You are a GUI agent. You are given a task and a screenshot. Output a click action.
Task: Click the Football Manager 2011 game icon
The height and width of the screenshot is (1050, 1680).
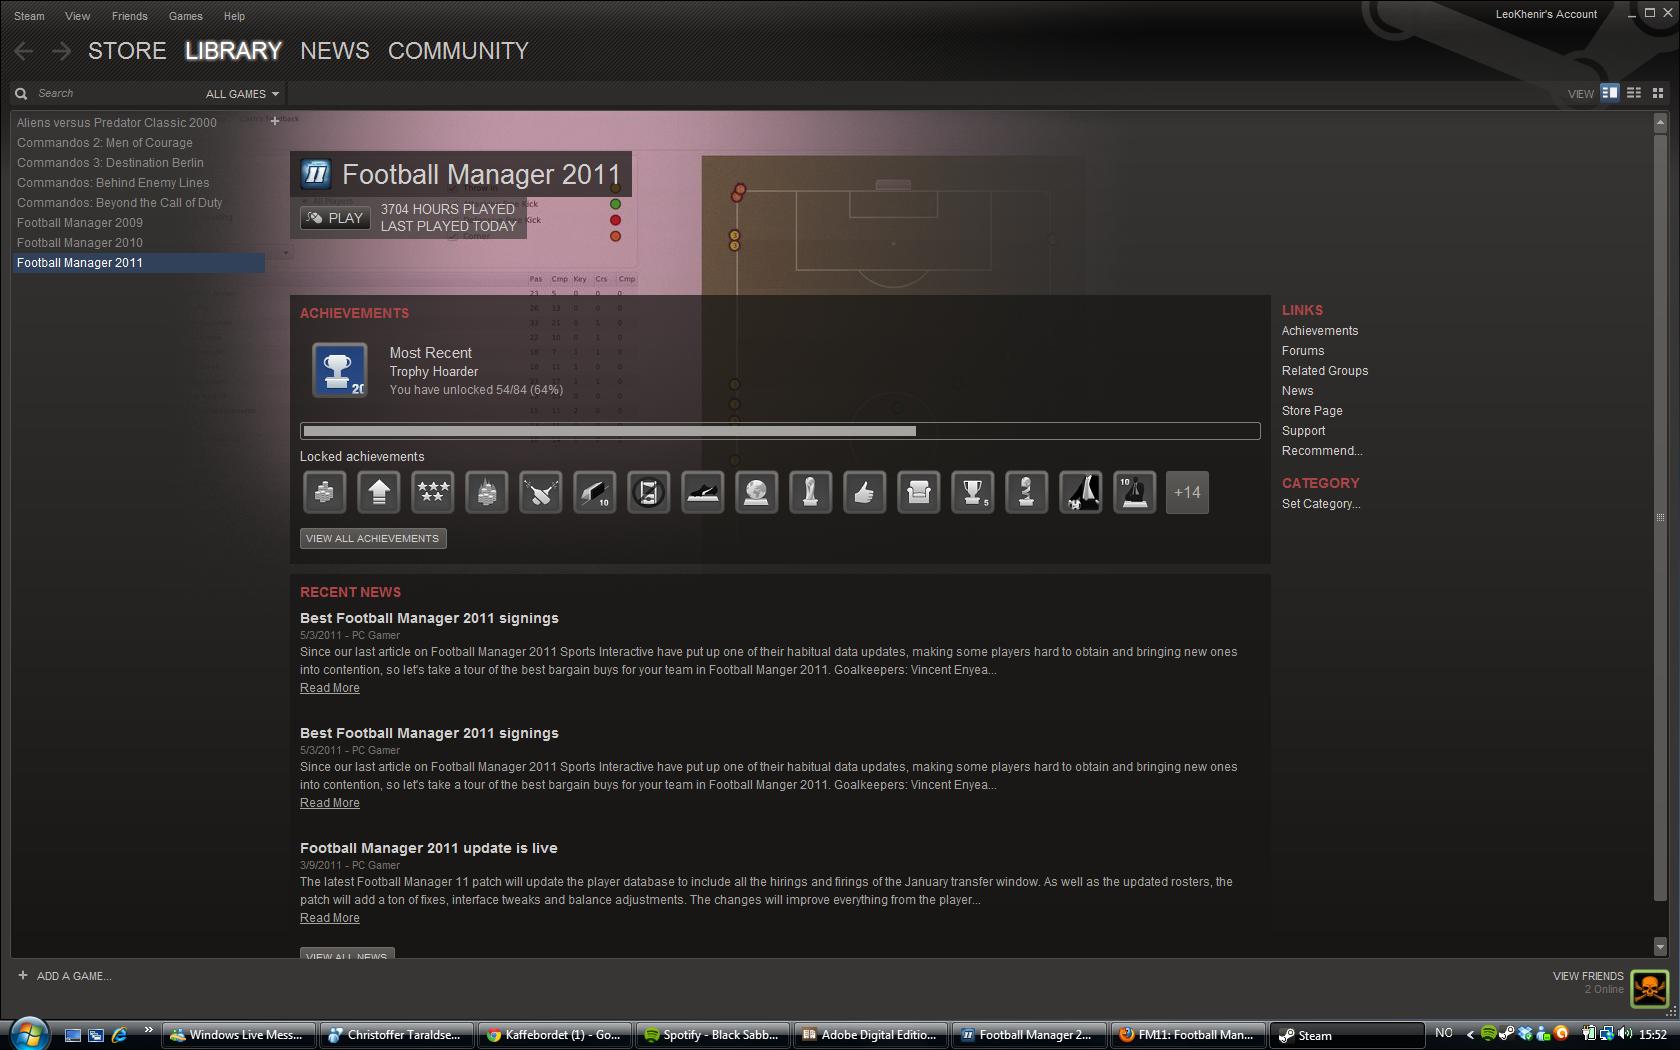click(316, 174)
